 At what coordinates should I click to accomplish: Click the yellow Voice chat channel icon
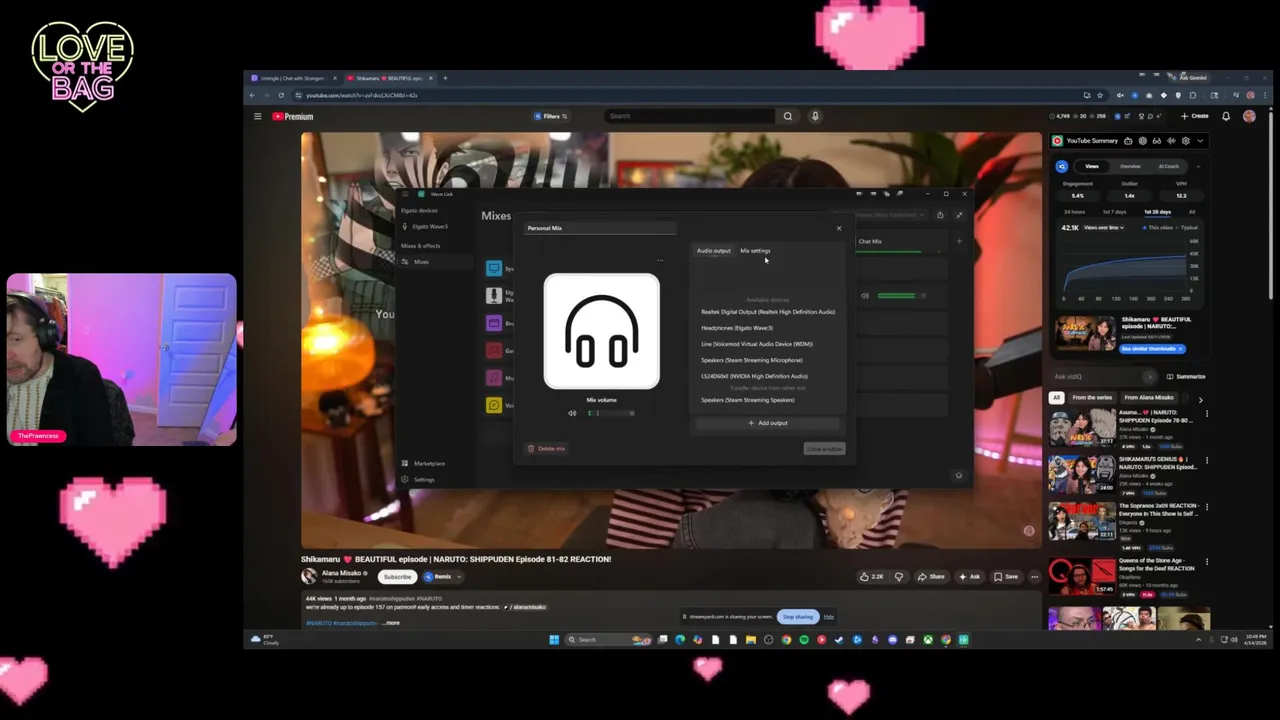pos(494,405)
